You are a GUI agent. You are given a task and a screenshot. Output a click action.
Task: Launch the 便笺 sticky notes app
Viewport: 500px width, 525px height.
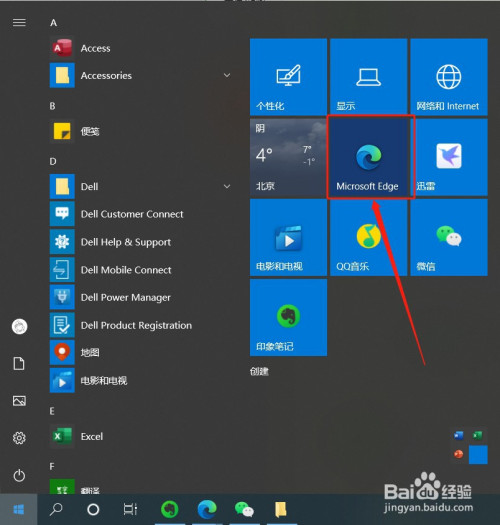[x=141, y=131]
